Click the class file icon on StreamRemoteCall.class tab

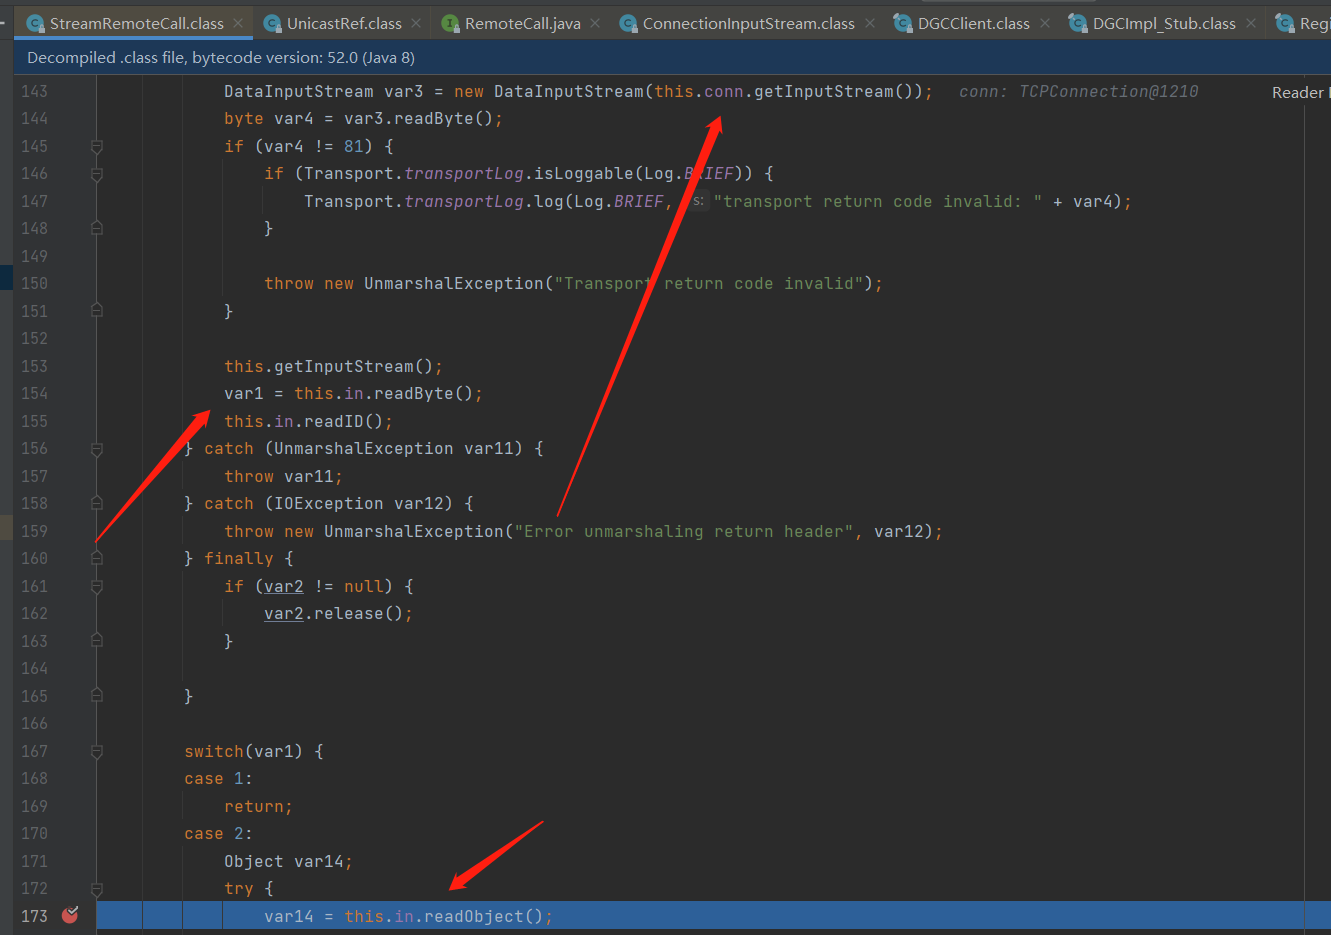[x=35, y=23]
